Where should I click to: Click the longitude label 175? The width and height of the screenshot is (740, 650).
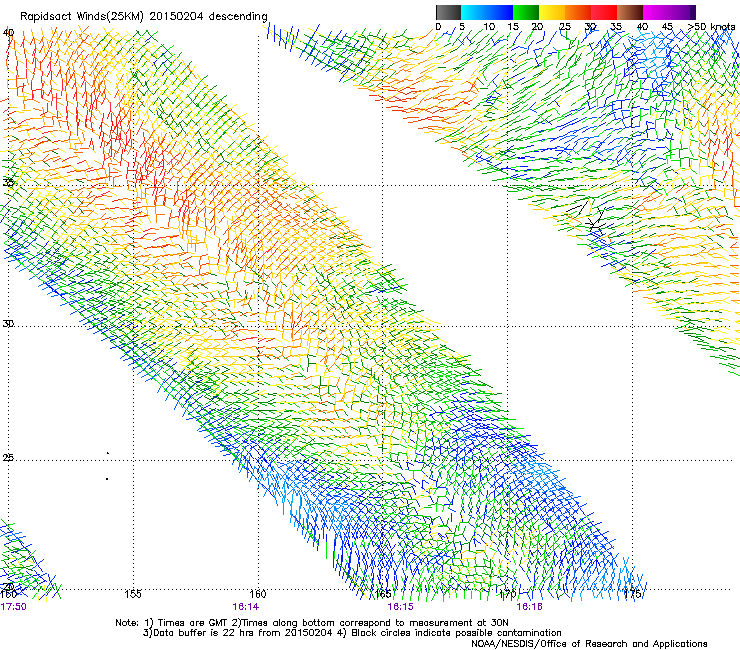632,594
